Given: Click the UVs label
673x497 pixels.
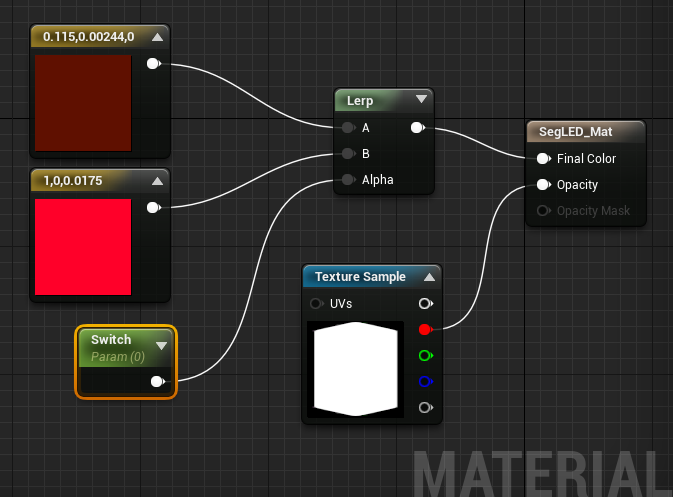Looking at the screenshot, I should coord(341,304).
